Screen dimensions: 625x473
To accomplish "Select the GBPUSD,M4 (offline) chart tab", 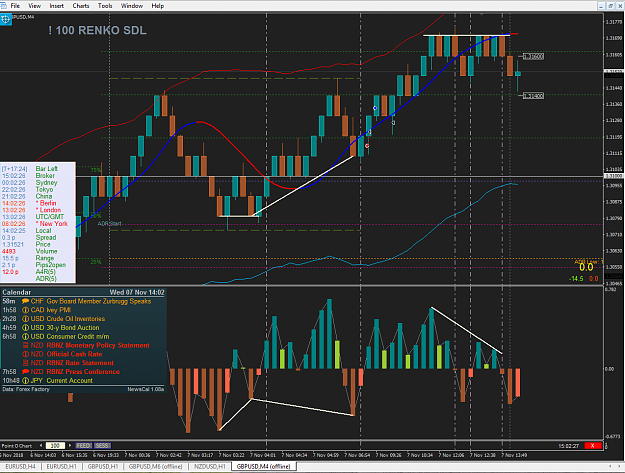I will (x=263, y=466).
